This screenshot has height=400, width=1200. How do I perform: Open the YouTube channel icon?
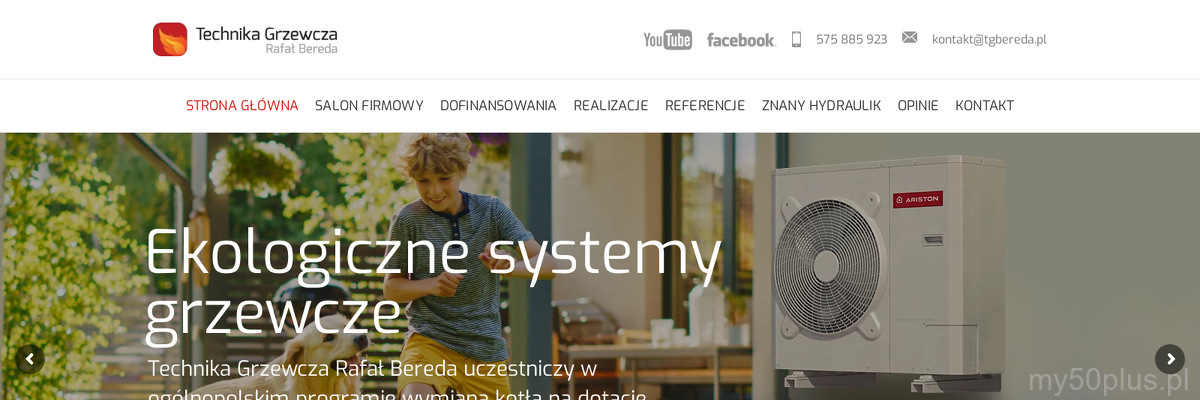pos(667,40)
